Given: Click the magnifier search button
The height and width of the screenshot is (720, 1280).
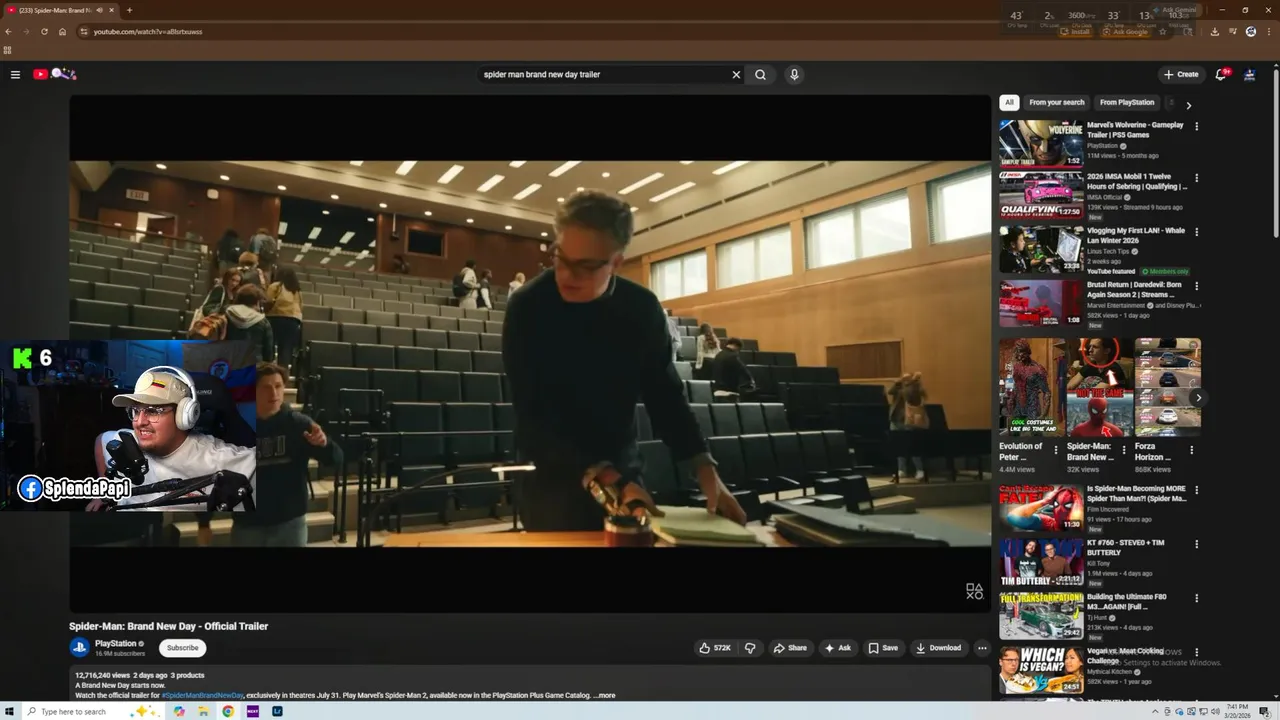Looking at the screenshot, I should pos(761,74).
